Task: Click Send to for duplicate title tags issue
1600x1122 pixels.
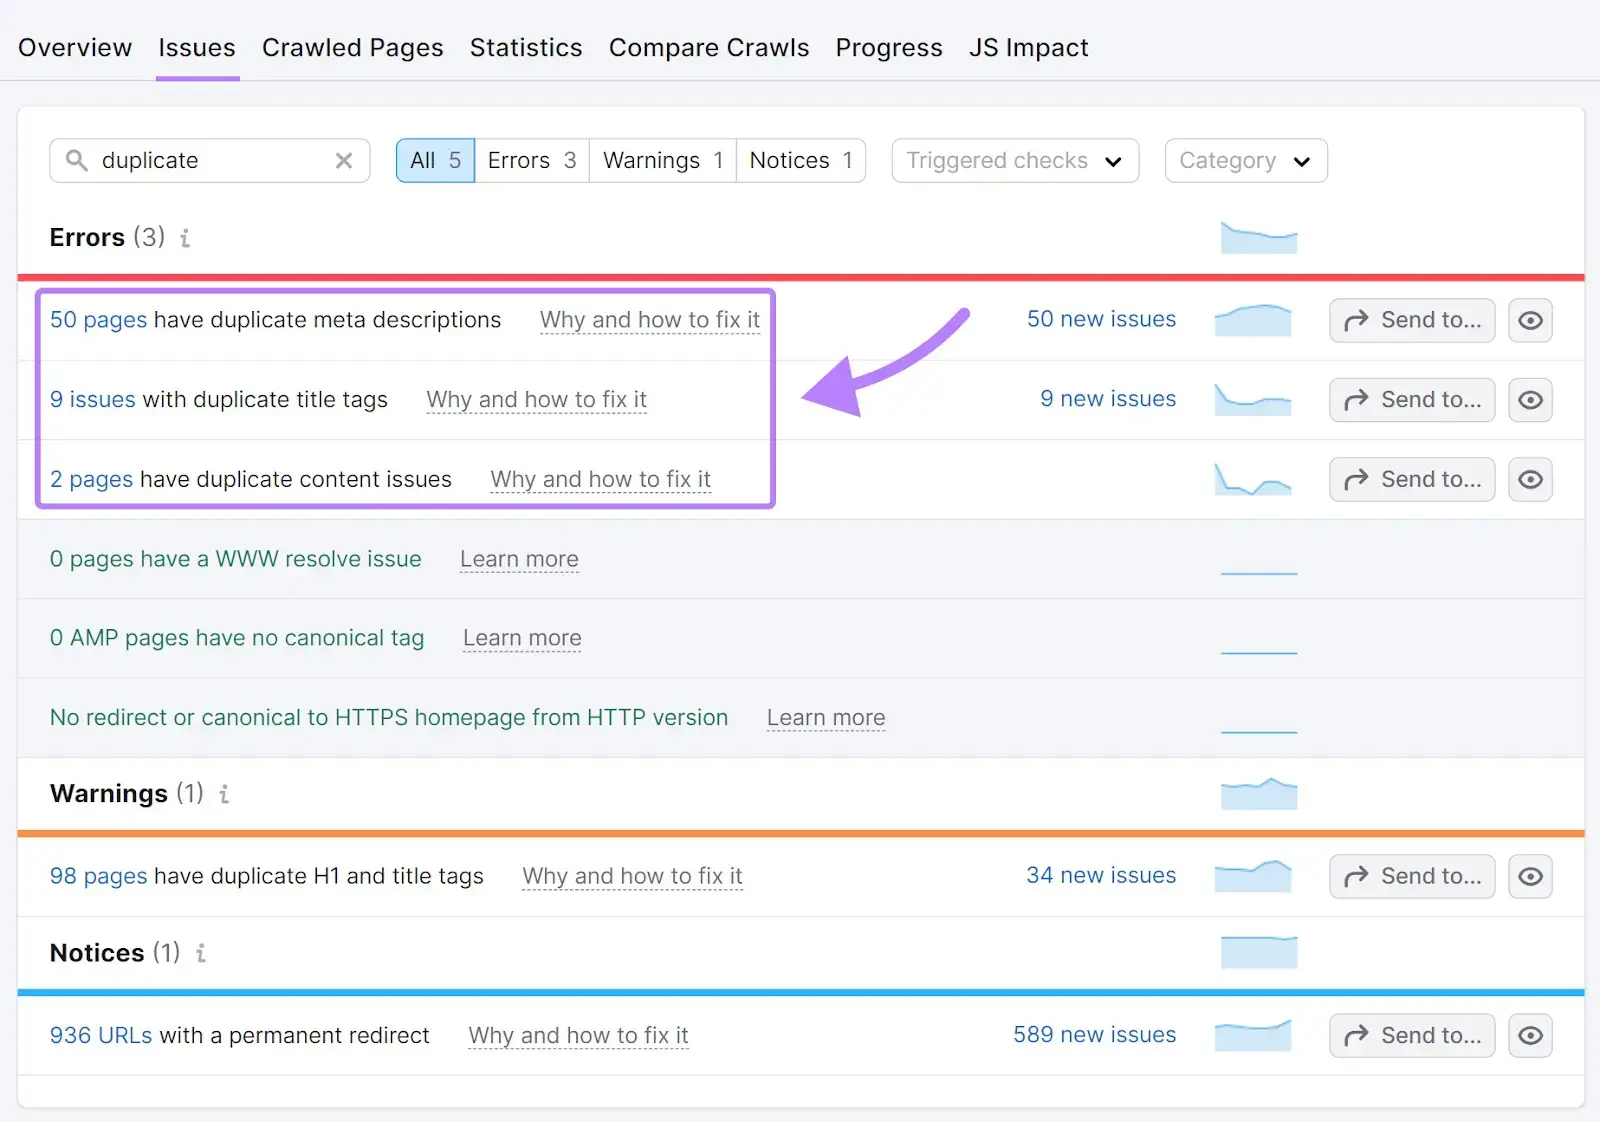Action: [1411, 399]
